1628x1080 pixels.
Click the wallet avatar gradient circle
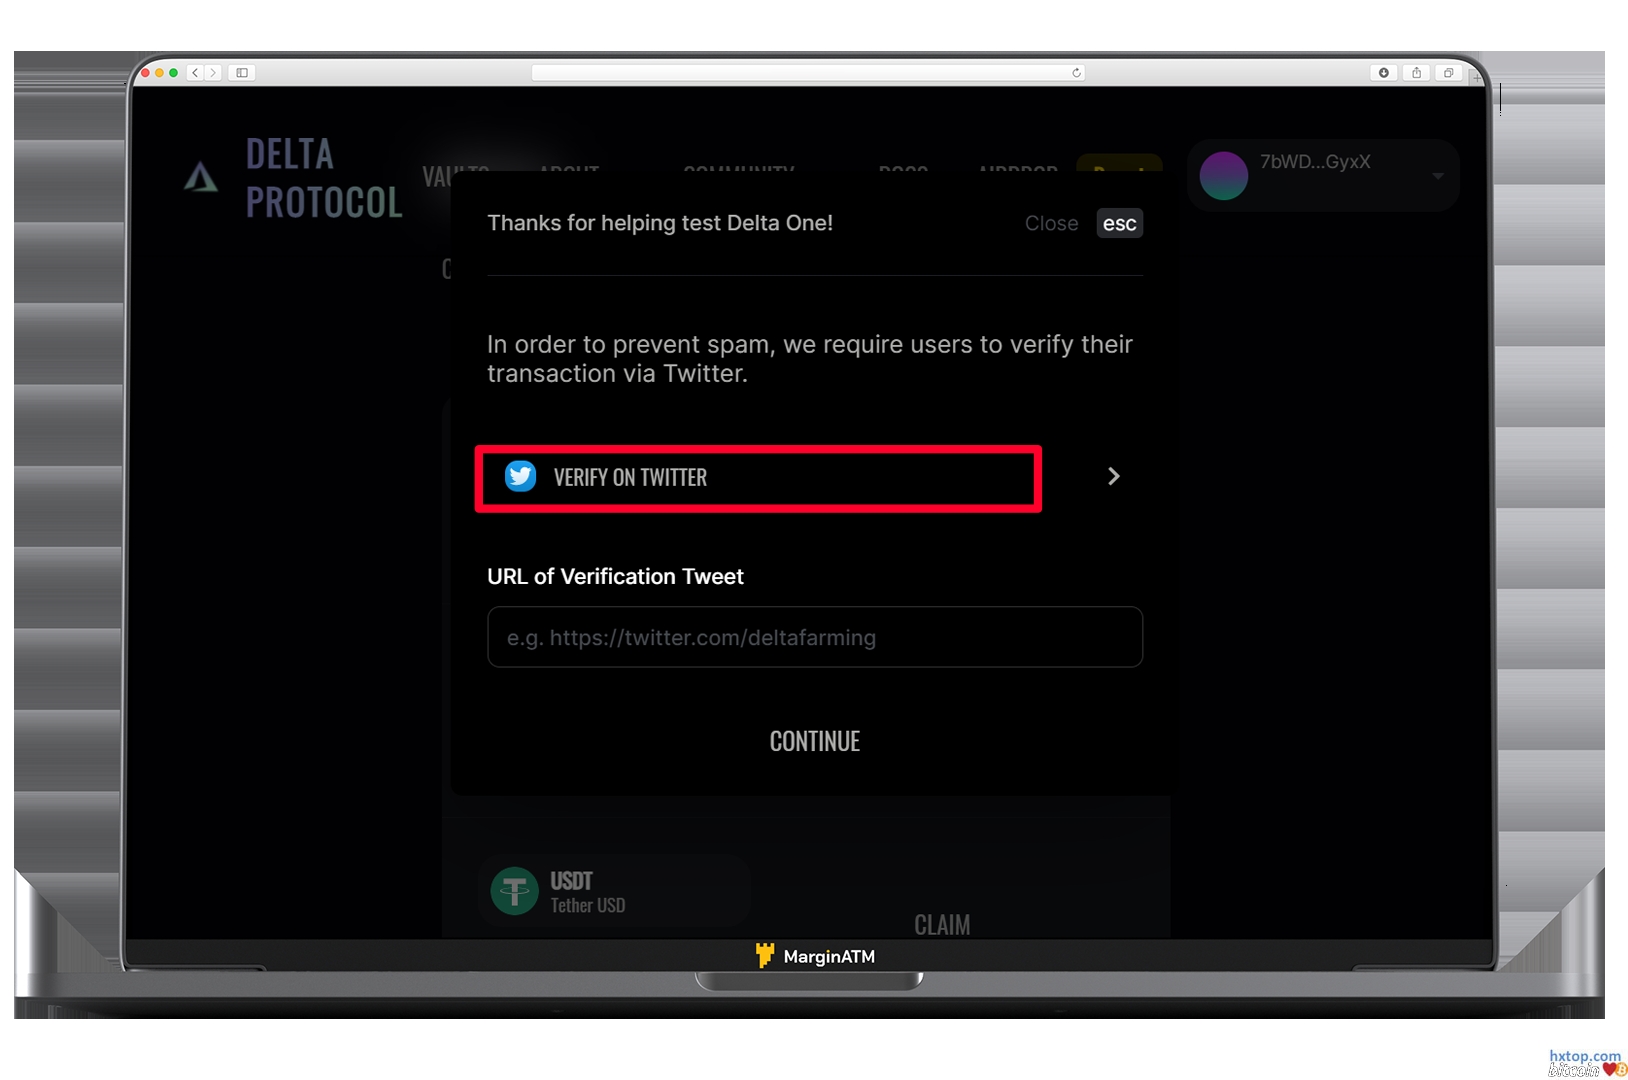(x=1223, y=176)
